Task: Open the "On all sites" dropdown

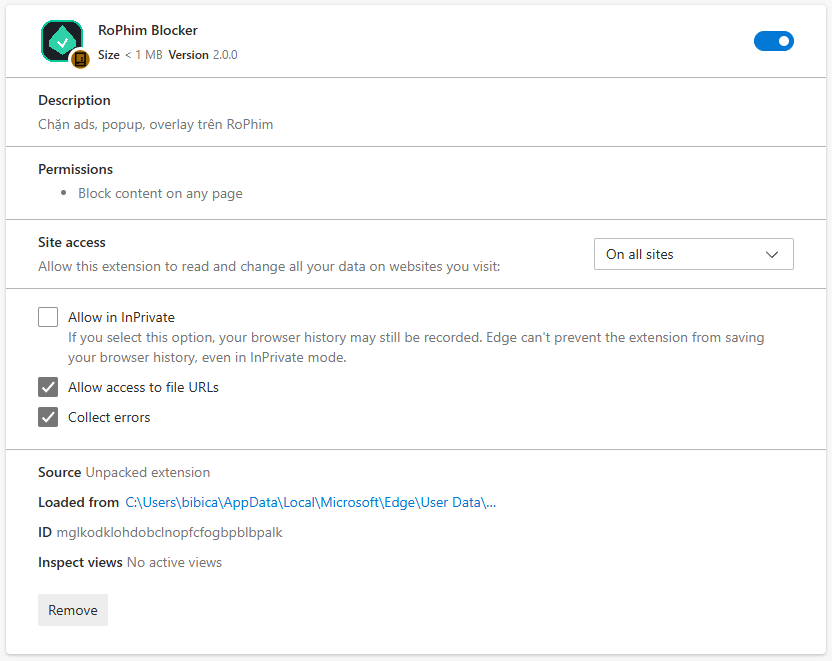Action: [693, 254]
